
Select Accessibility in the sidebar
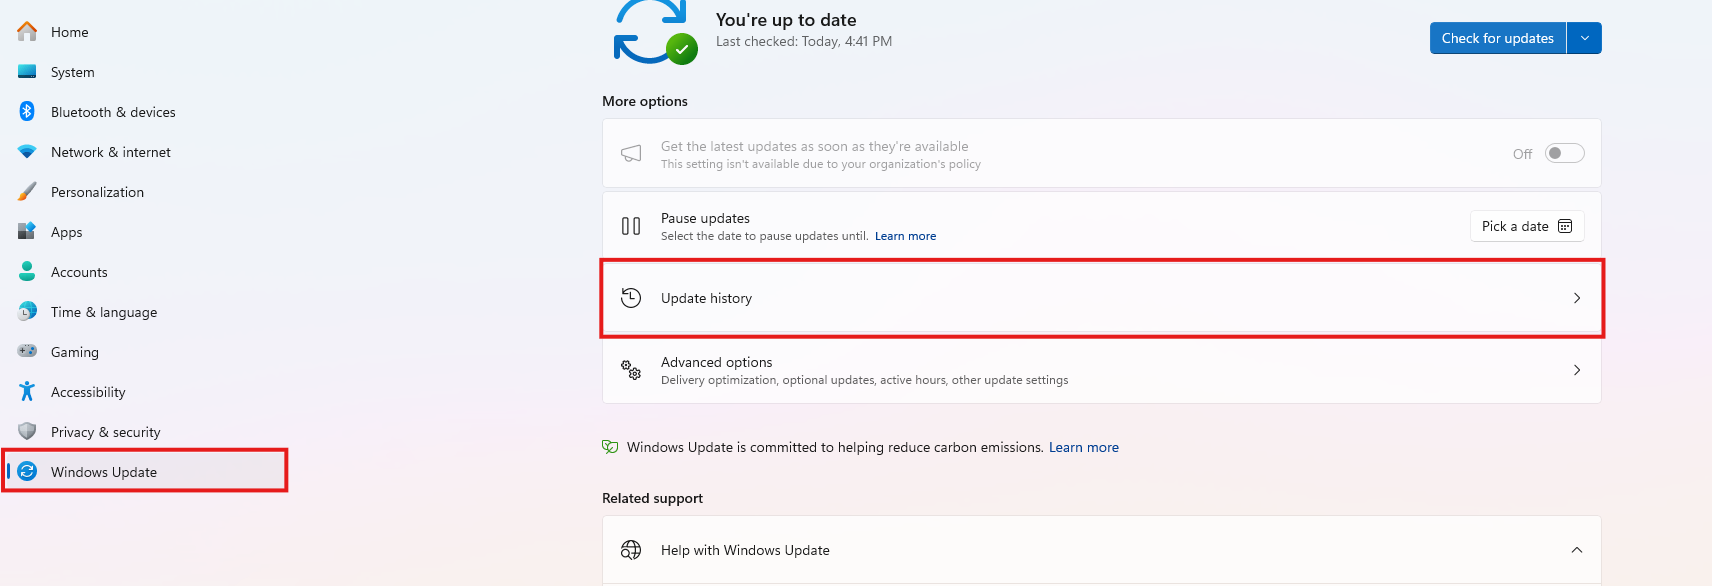(x=88, y=392)
